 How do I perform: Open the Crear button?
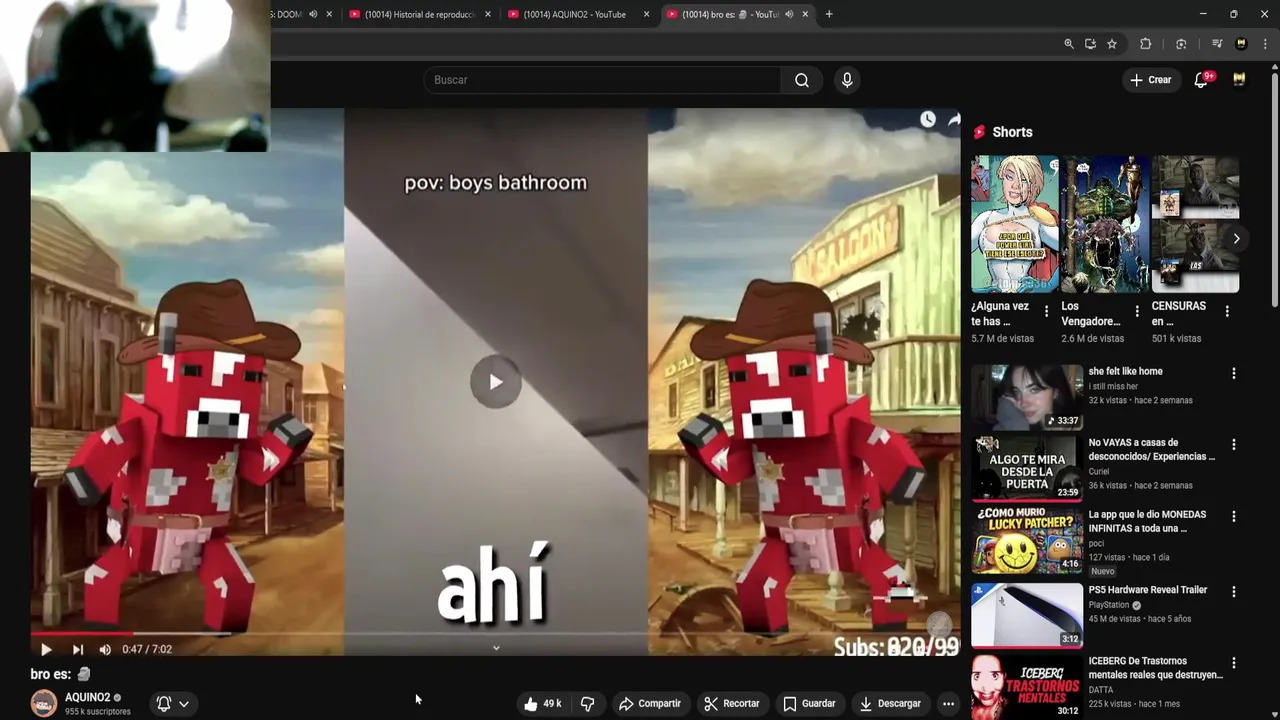pyautogui.click(x=1150, y=80)
